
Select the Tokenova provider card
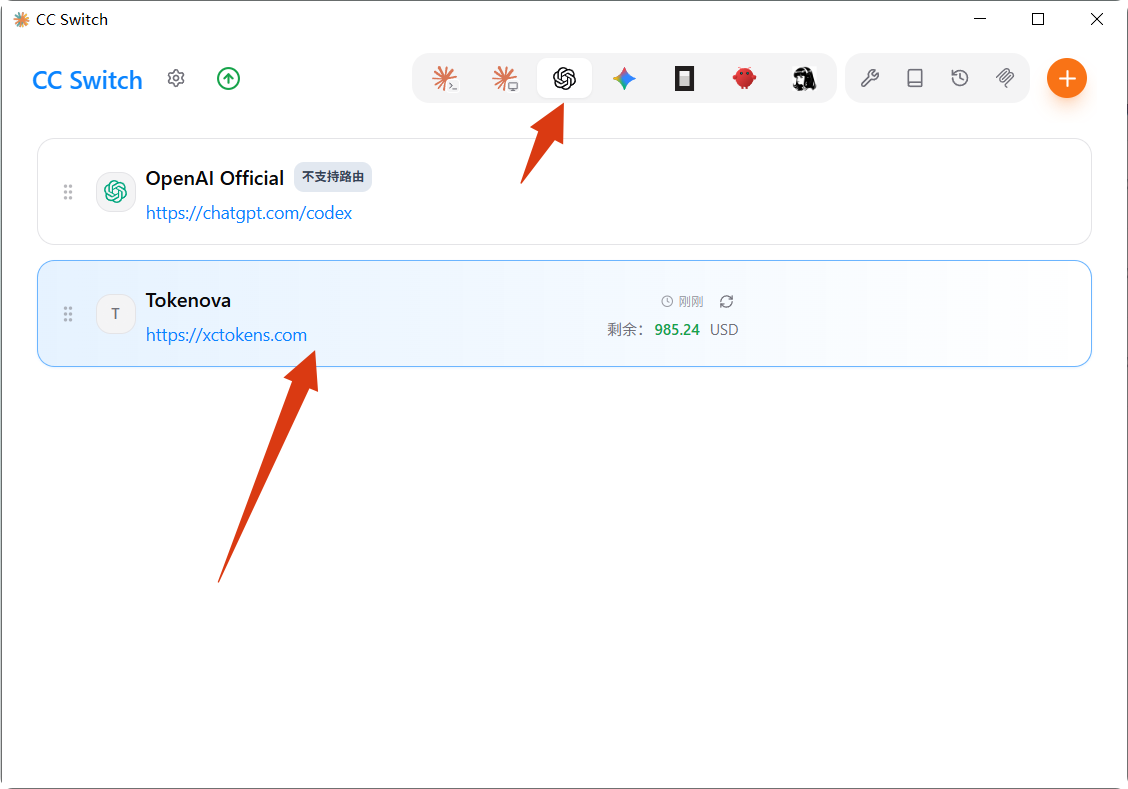click(565, 314)
